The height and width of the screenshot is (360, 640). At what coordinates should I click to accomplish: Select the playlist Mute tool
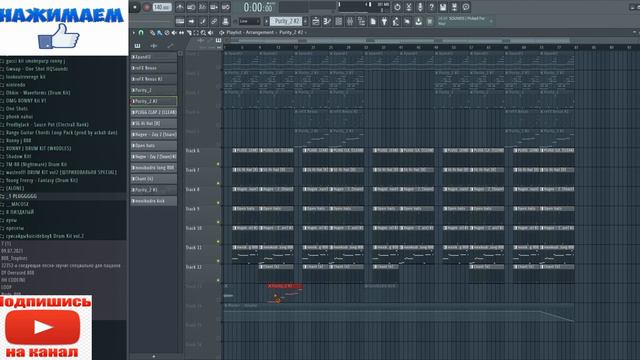pyautogui.click(x=174, y=33)
